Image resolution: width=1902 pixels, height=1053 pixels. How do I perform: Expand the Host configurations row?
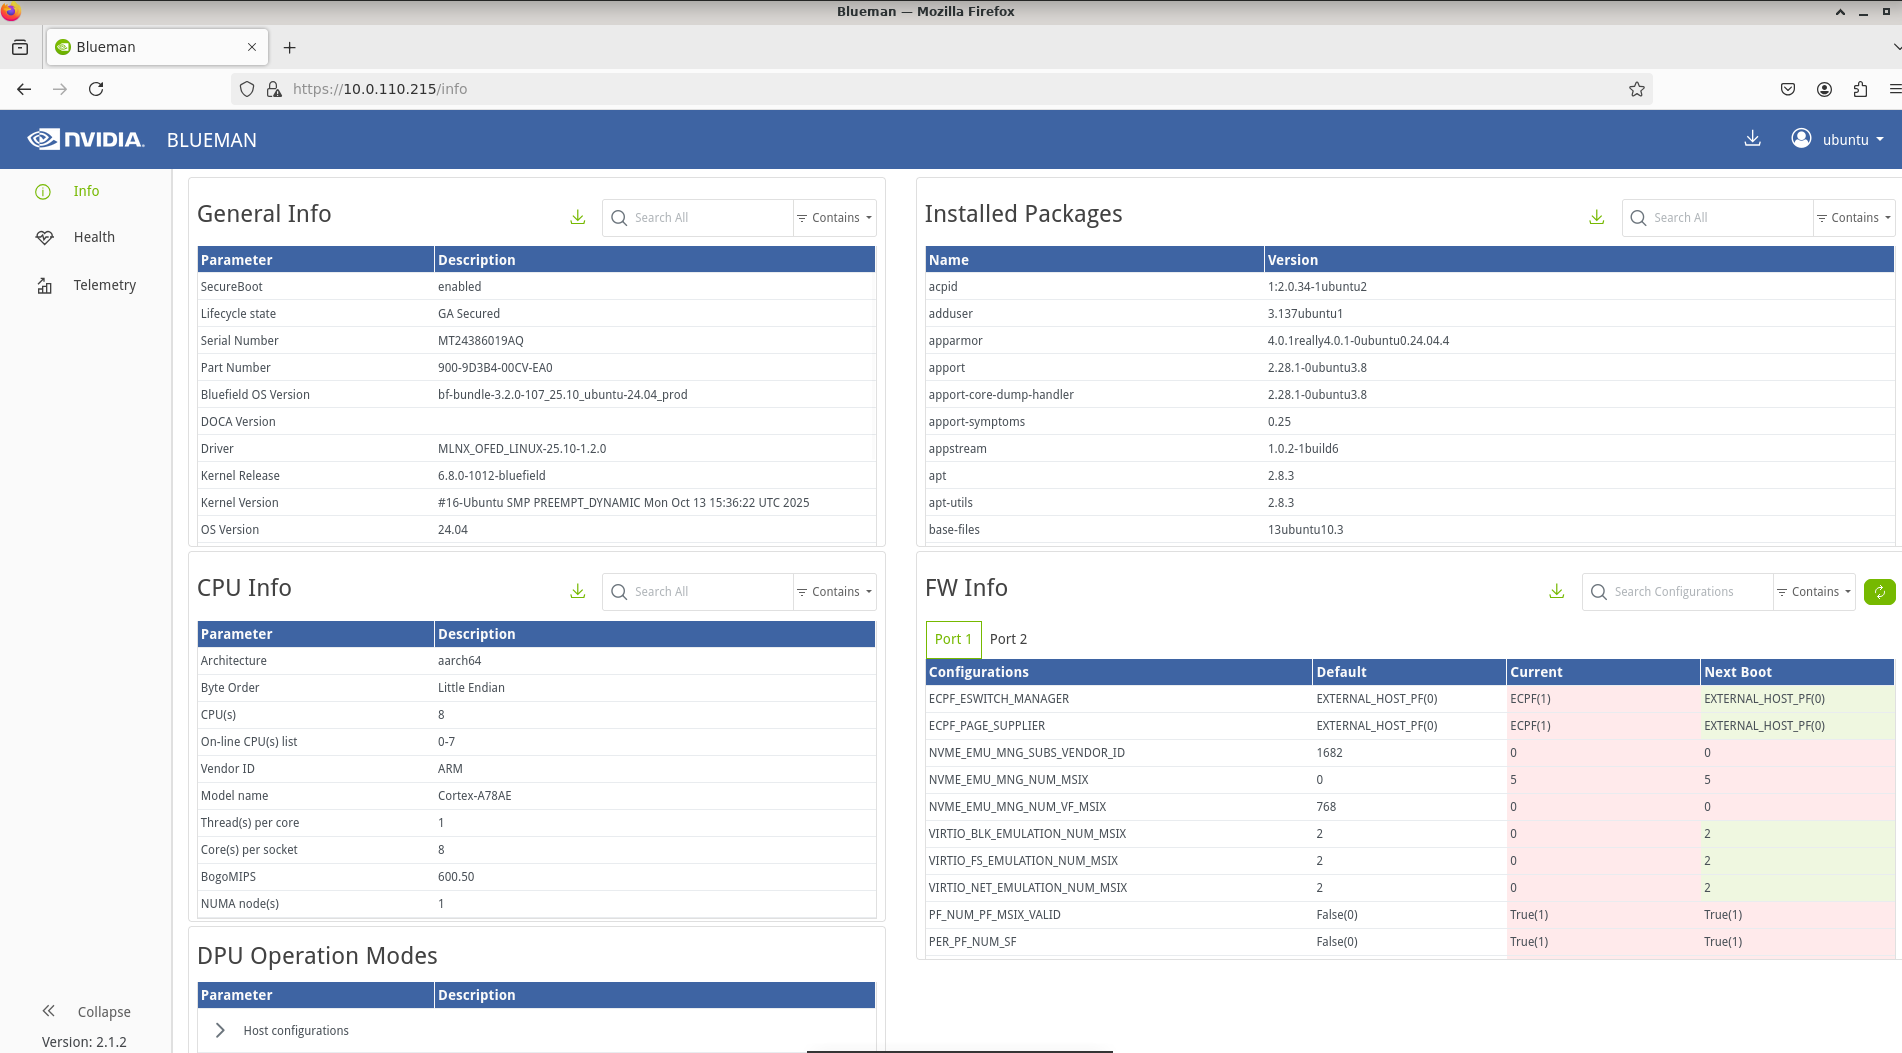[x=220, y=1030]
